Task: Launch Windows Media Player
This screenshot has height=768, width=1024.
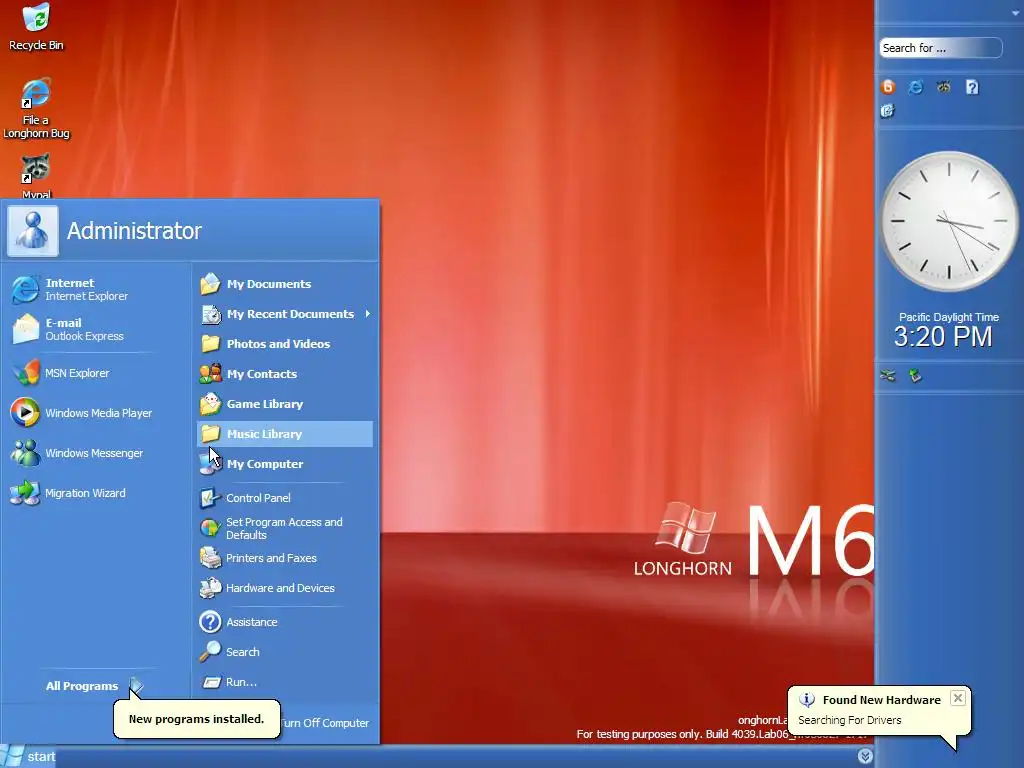Action: pos(82,413)
